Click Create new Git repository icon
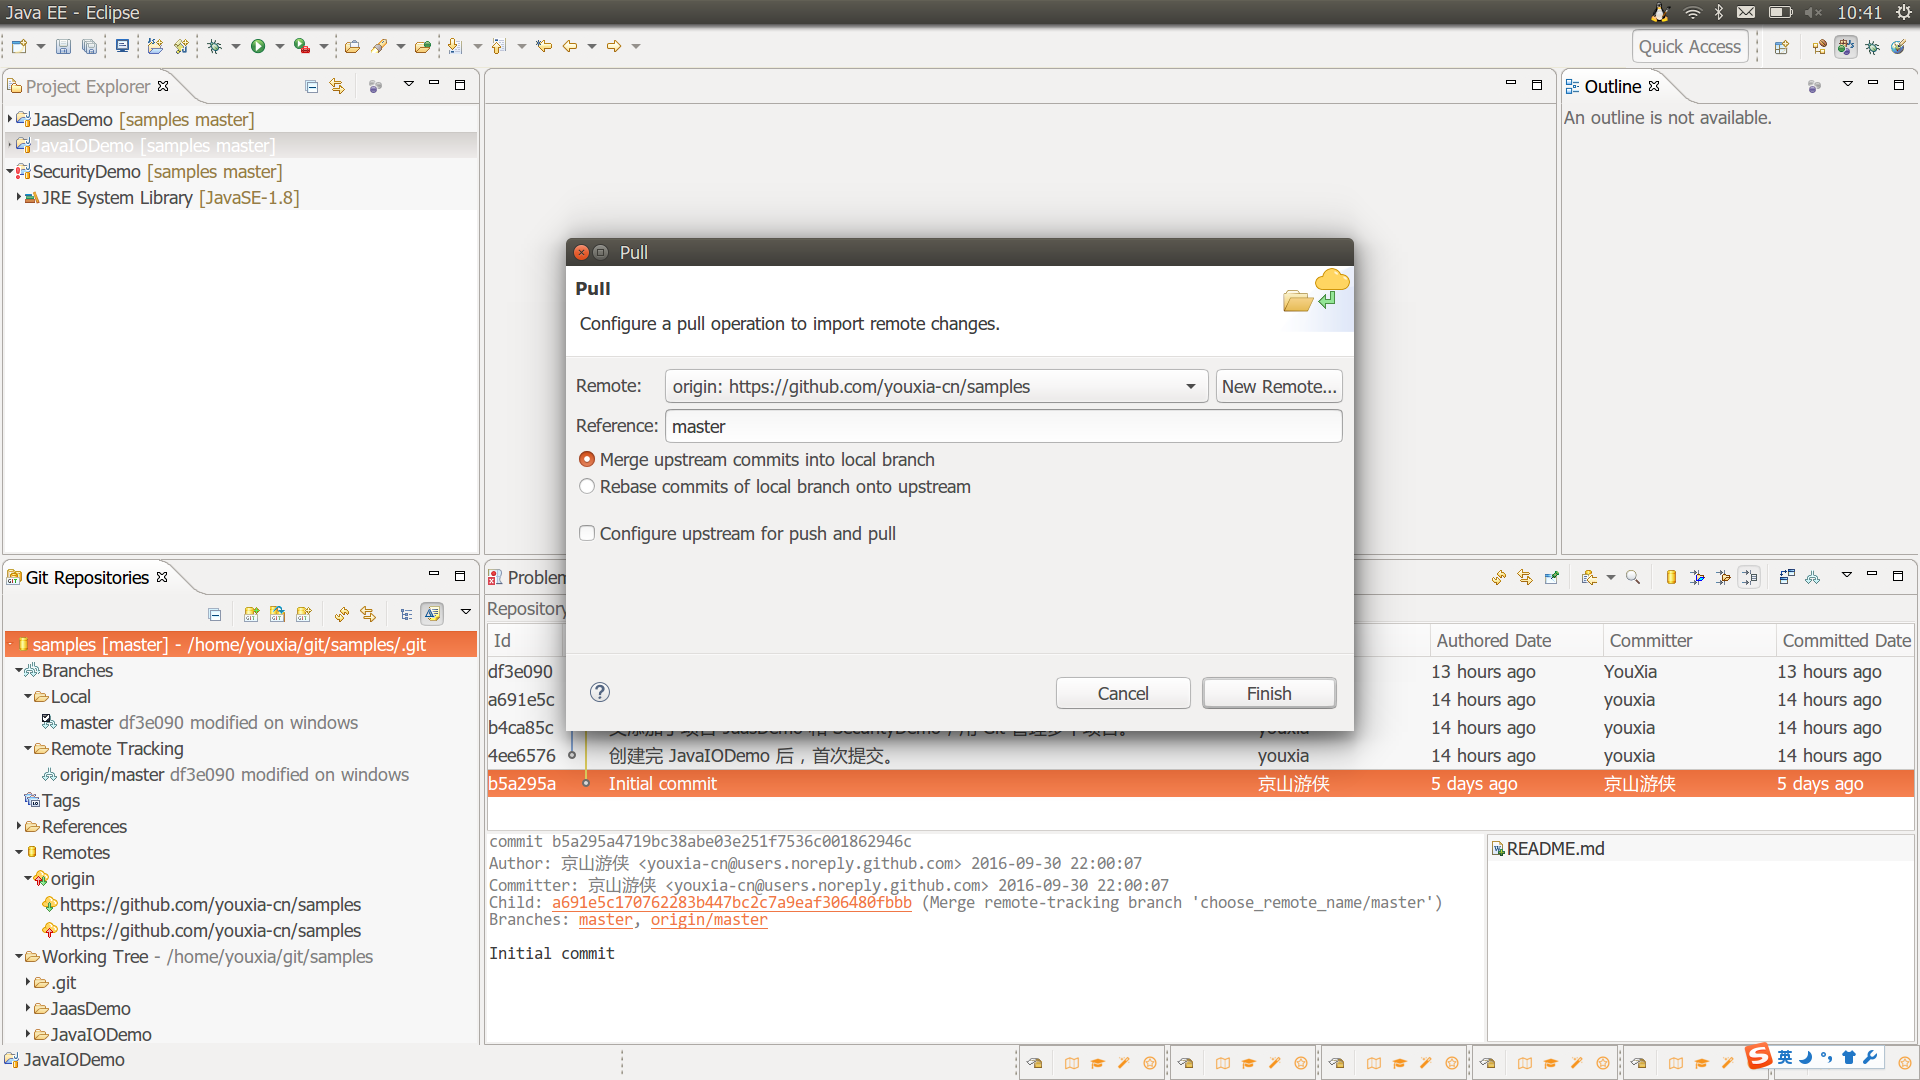Viewport: 1920px width, 1080px height. (303, 614)
